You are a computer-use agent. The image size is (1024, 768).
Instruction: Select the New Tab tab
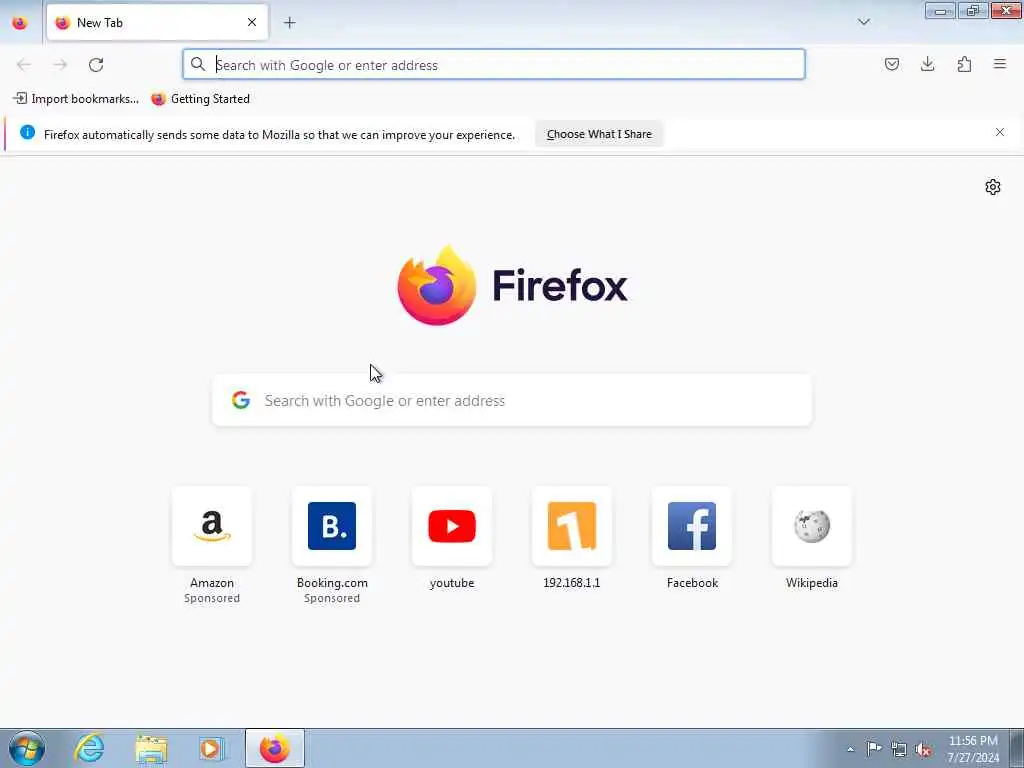coord(157,23)
